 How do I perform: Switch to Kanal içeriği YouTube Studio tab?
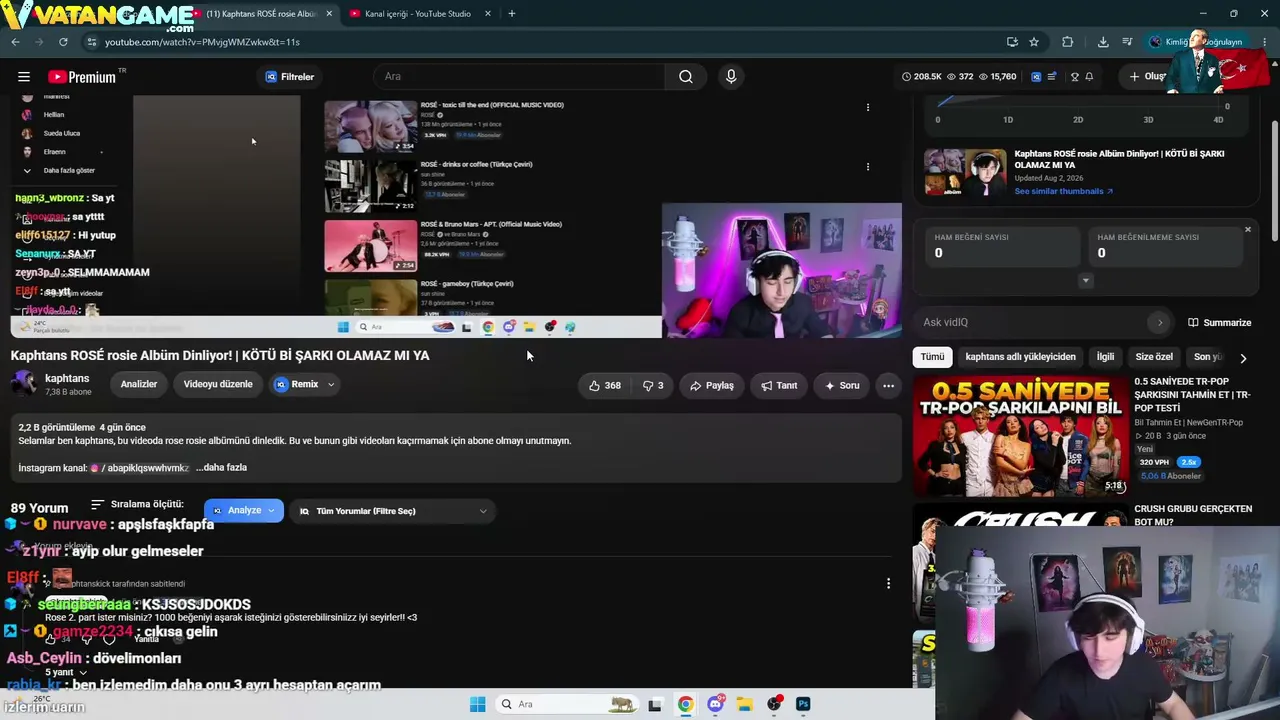[417, 14]
